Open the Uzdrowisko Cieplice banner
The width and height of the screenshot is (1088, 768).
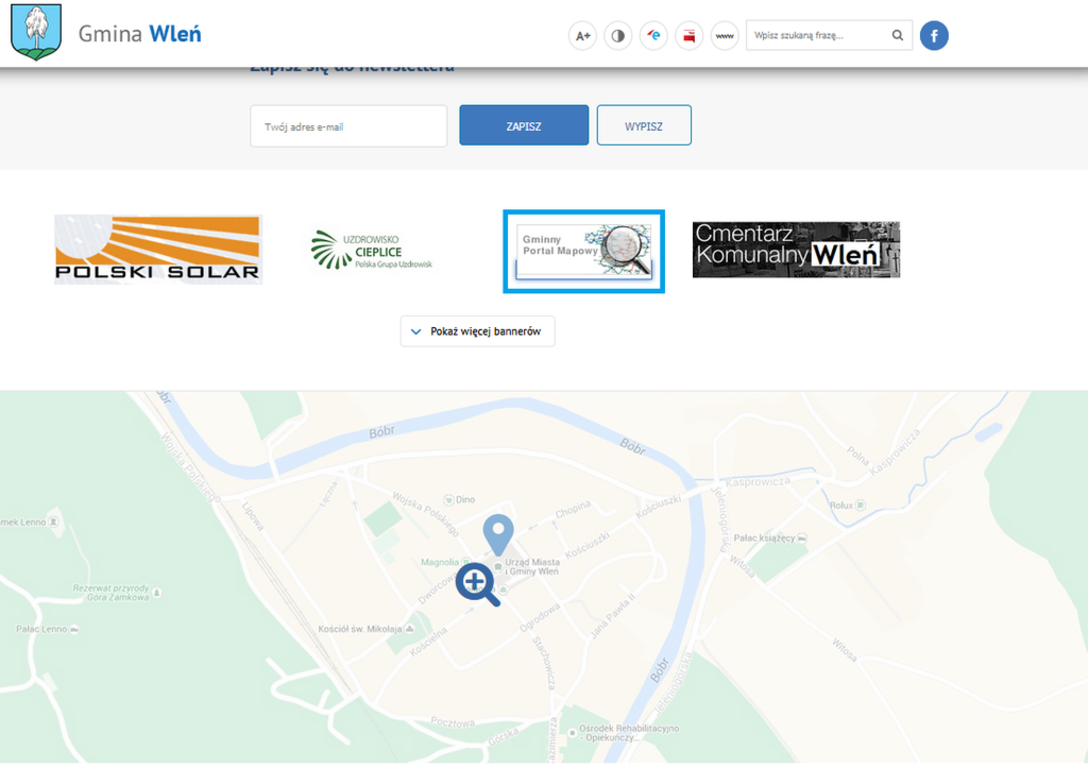coord(372,250)
